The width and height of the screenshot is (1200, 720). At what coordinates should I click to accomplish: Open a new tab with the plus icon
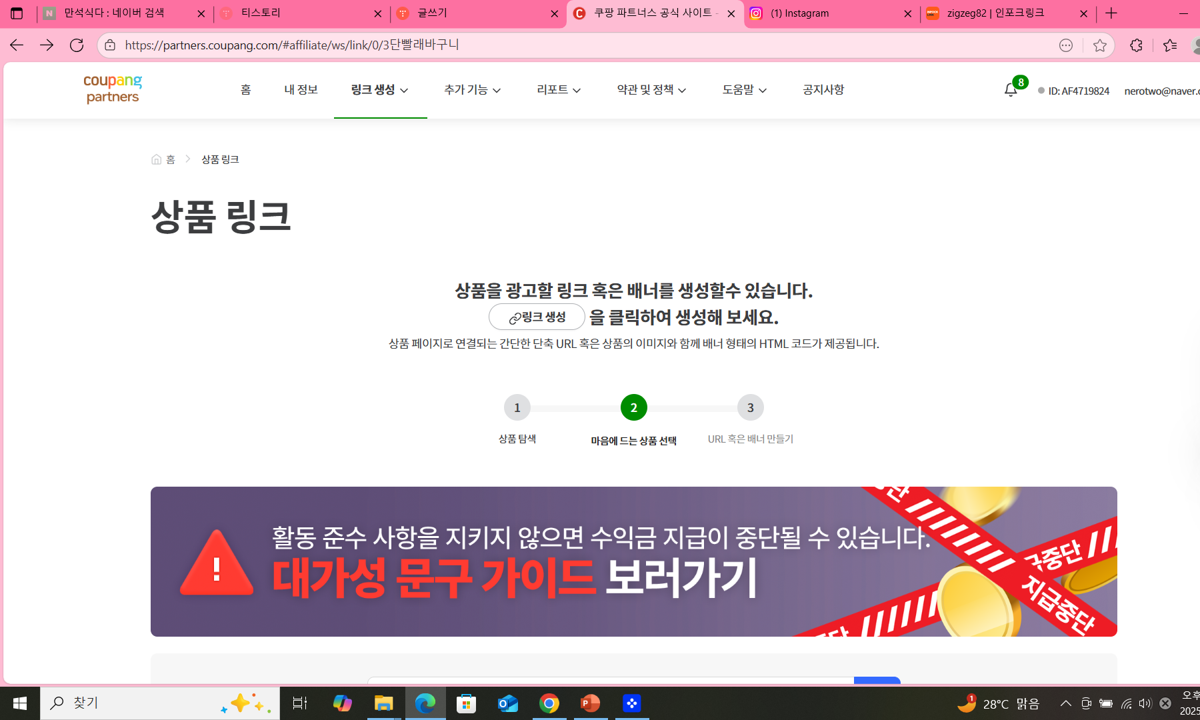tap(1111, 14)
